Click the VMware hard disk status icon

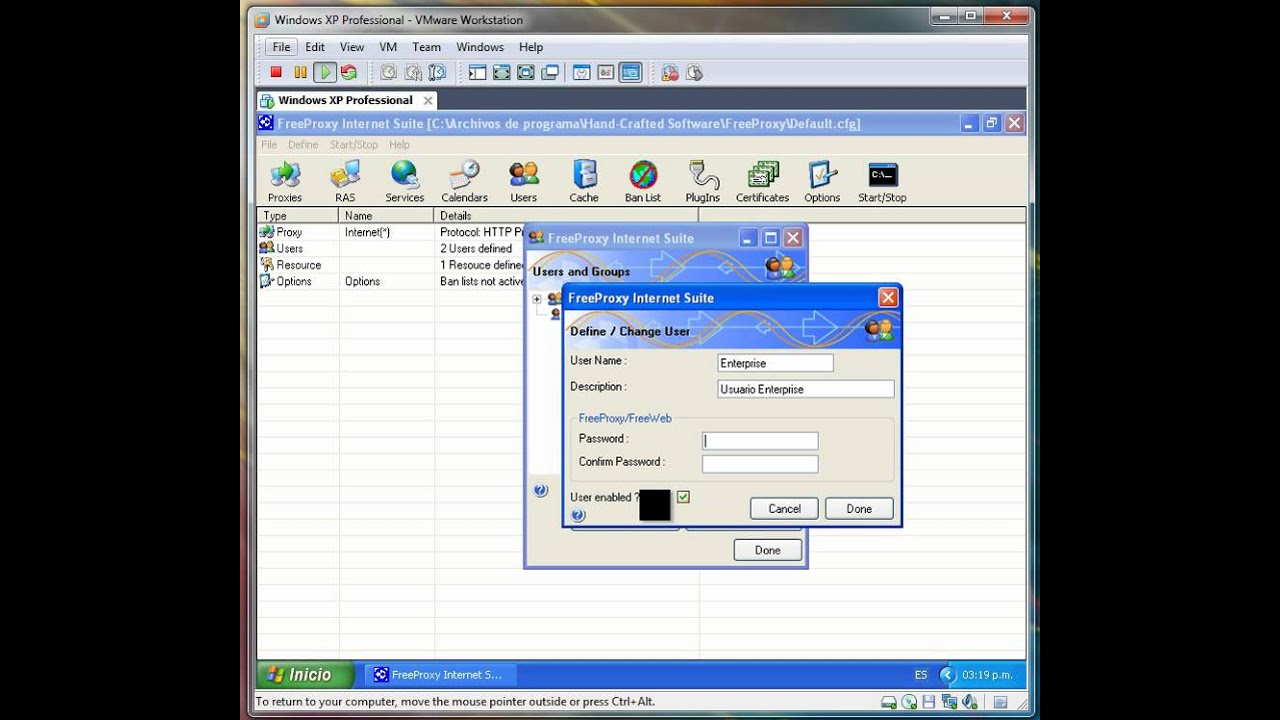890,702
